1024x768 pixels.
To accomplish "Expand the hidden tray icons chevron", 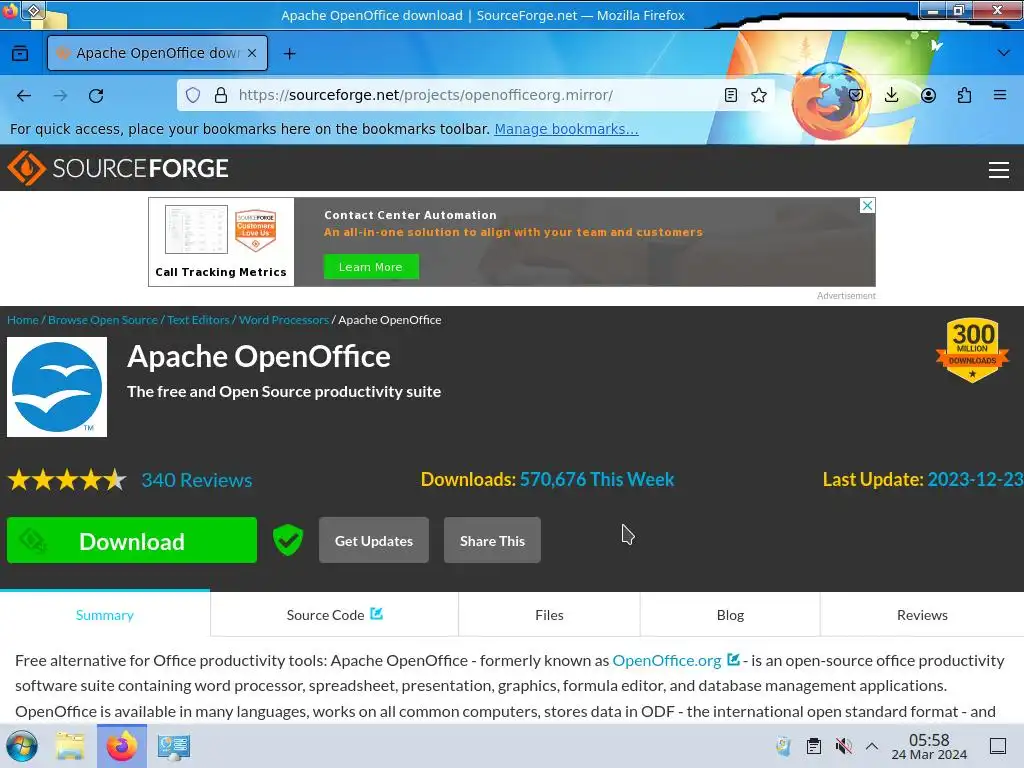I will coord(871,746).
